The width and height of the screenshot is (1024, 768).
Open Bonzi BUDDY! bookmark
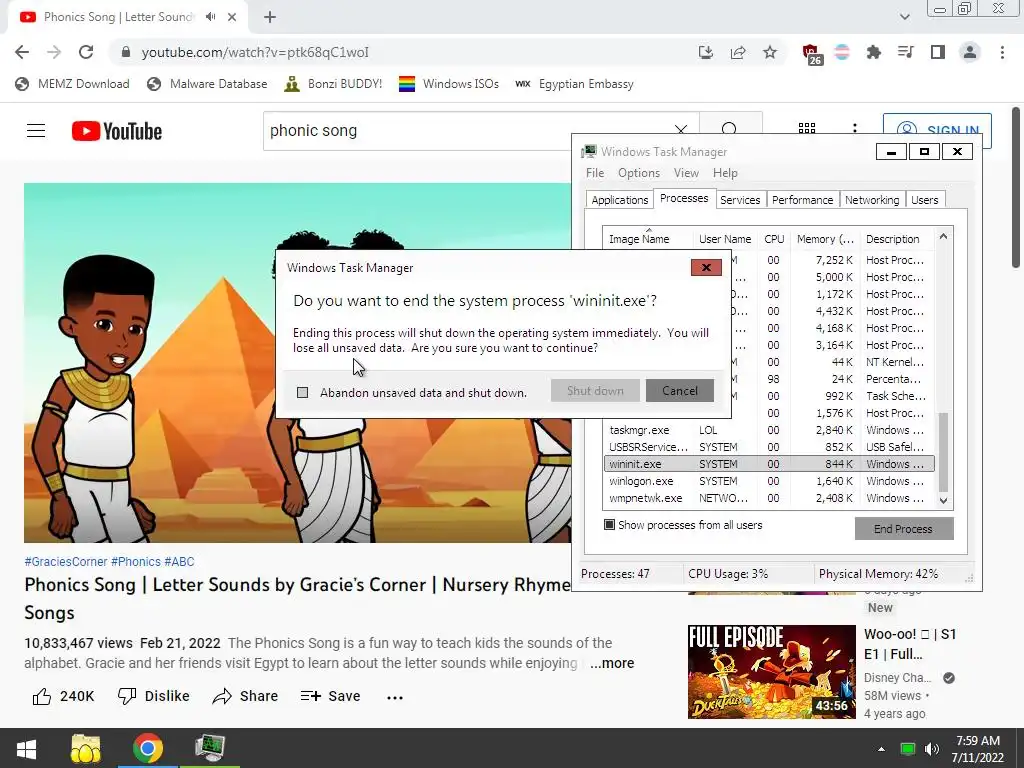tap(334, 84)
